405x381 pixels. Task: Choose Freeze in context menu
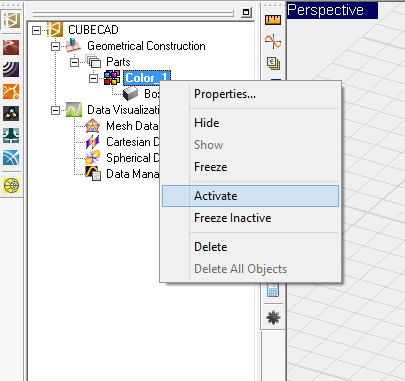(251, 167)
